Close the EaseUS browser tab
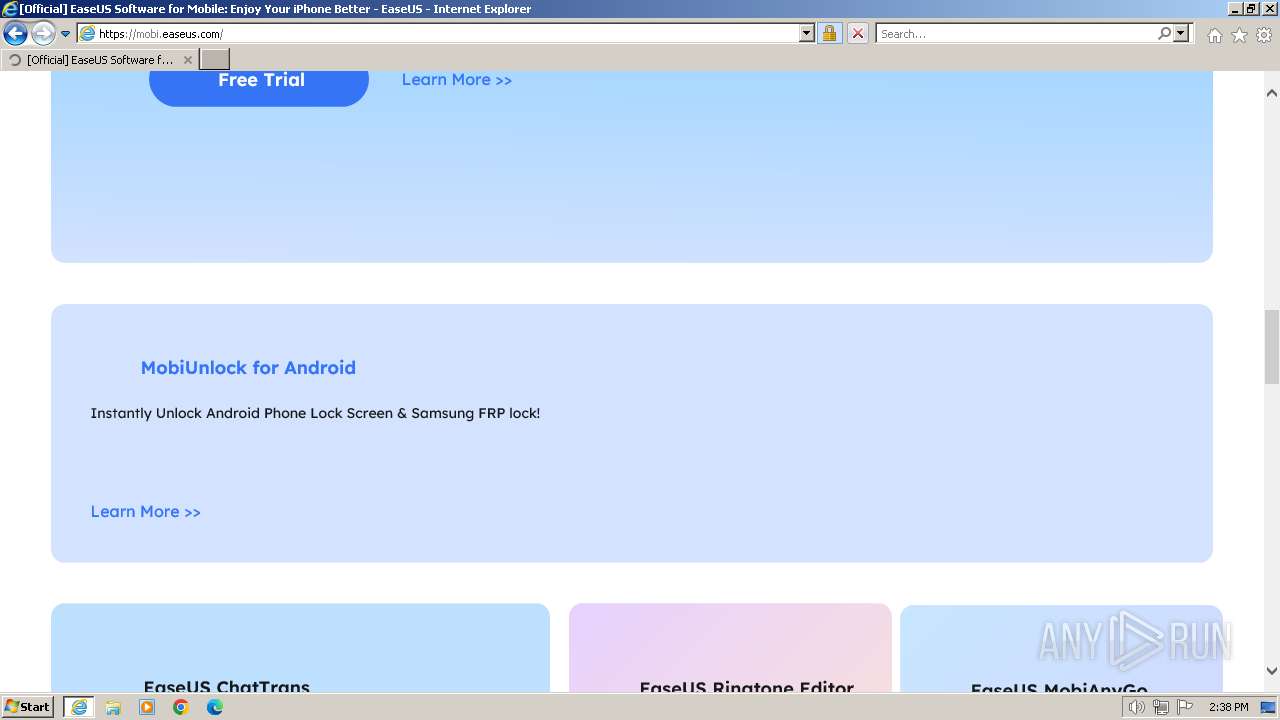This screenshot has width=1280, height=720. [x=188, y=60]
